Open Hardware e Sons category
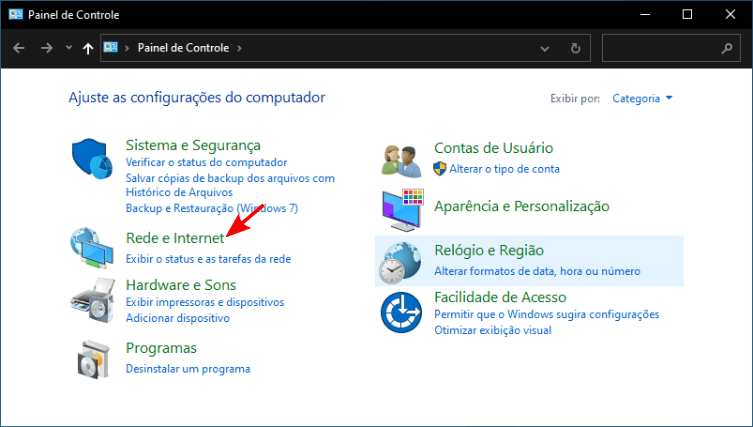 point(181,285)
